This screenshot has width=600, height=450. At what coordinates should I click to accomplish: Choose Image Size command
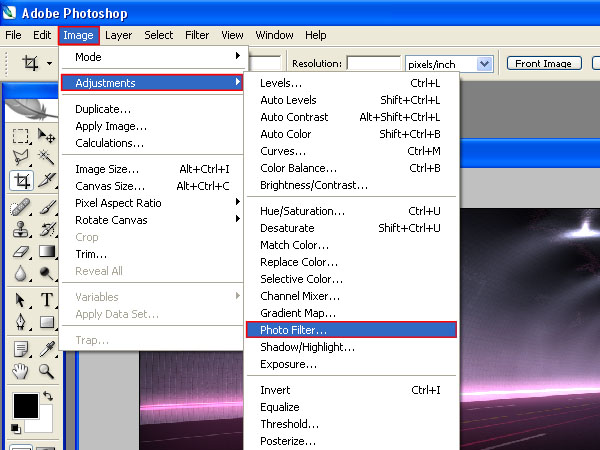pyautogui.click(x=153, y=169)
